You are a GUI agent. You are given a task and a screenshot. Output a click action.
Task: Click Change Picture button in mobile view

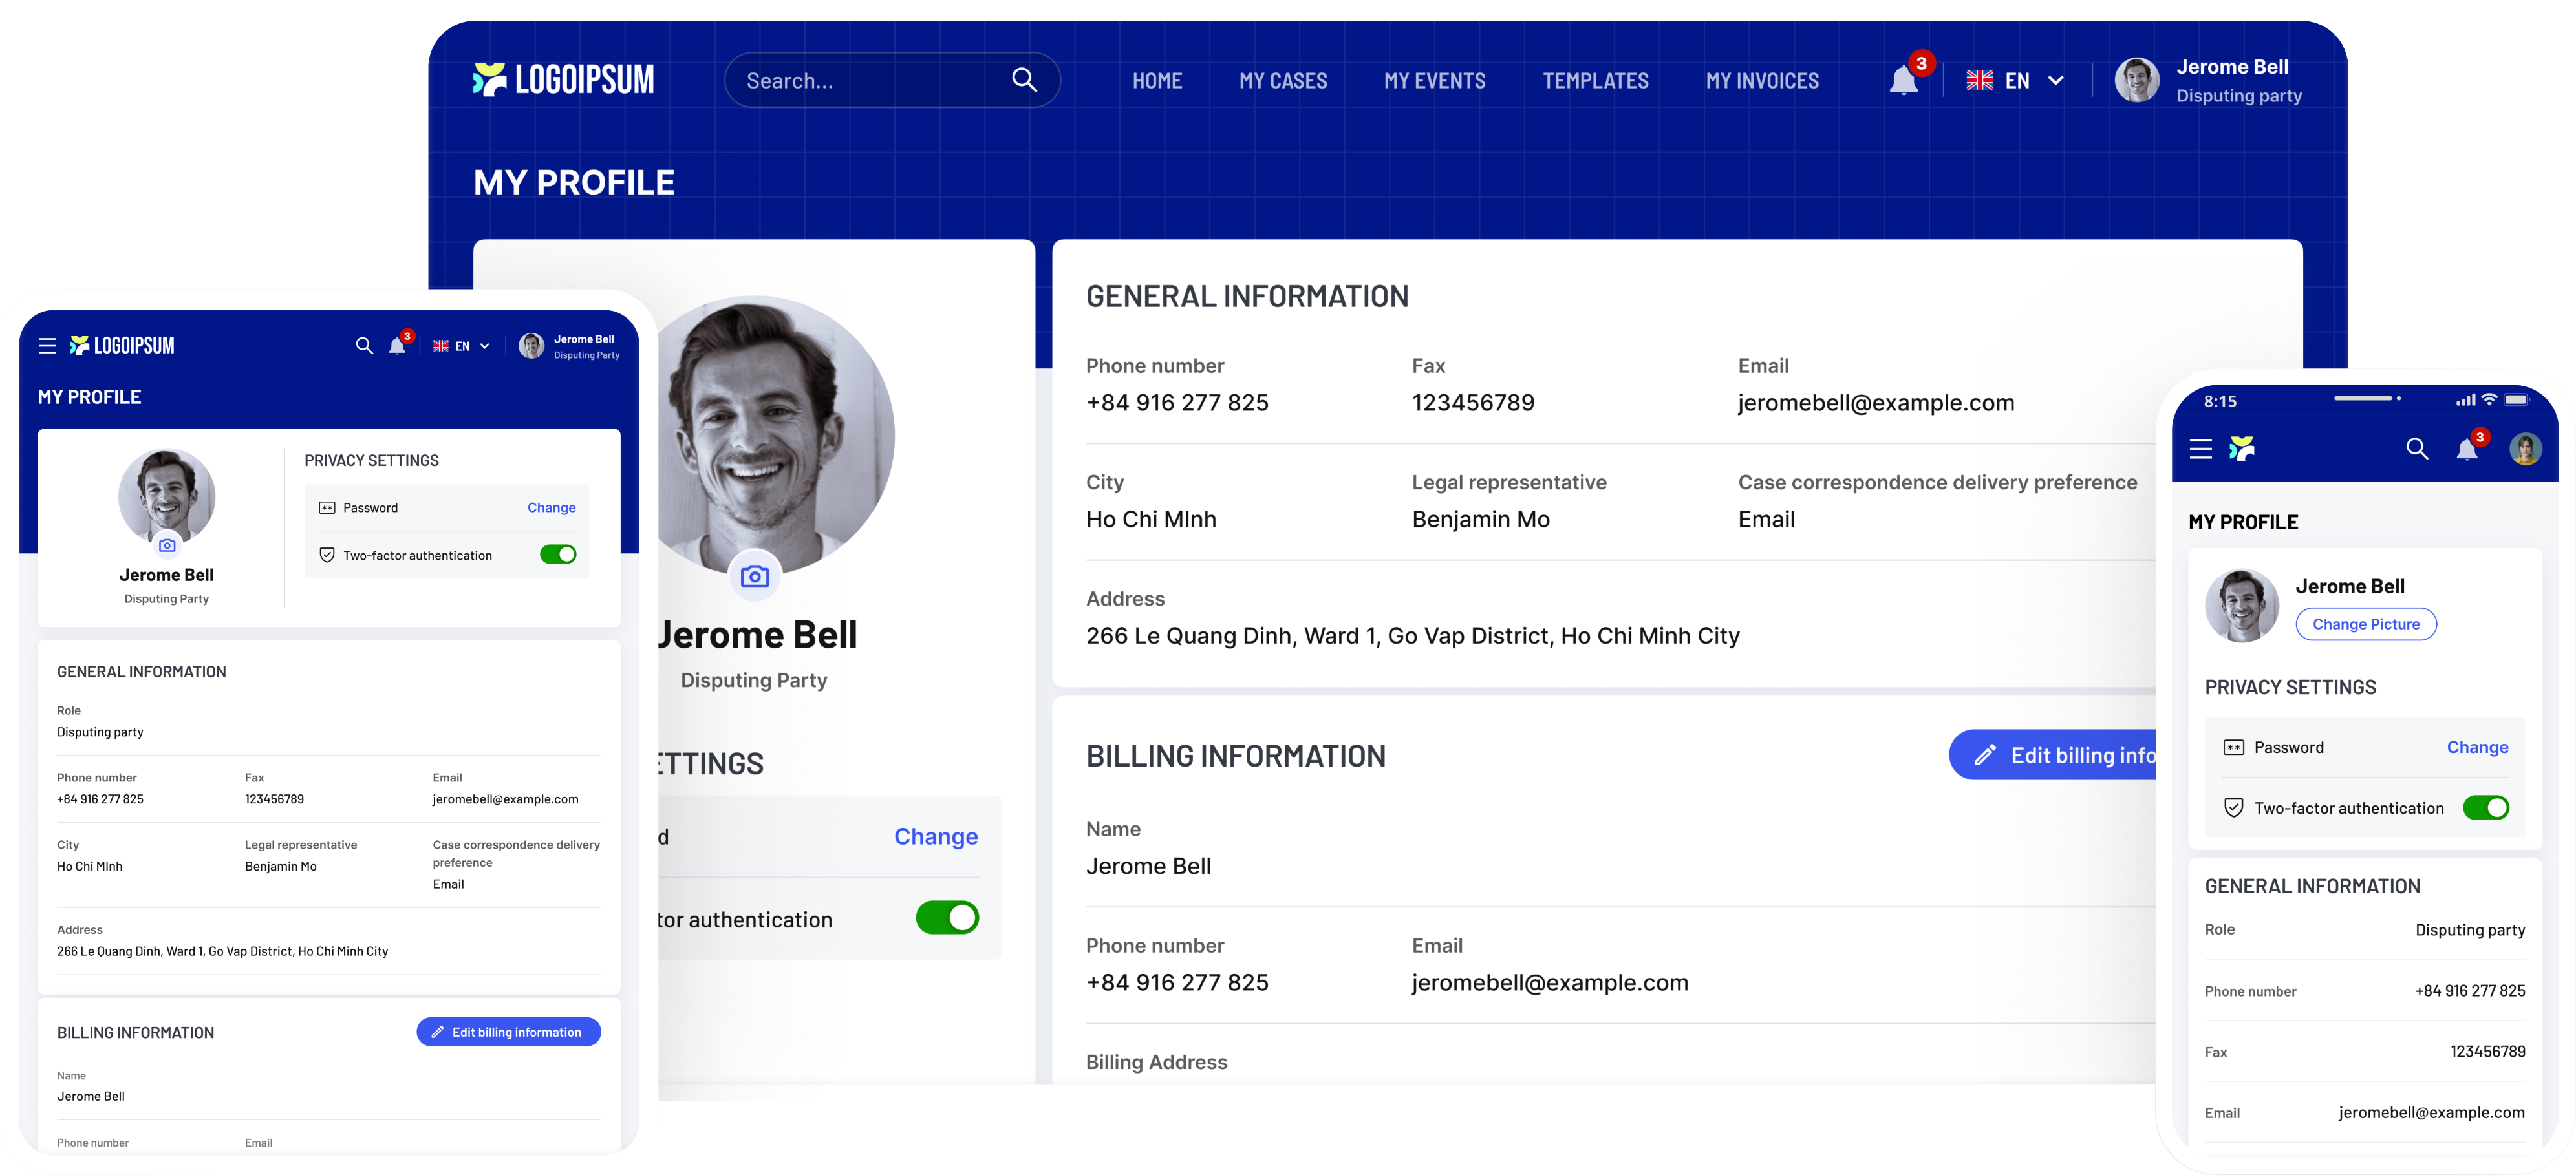(2366, 624)
